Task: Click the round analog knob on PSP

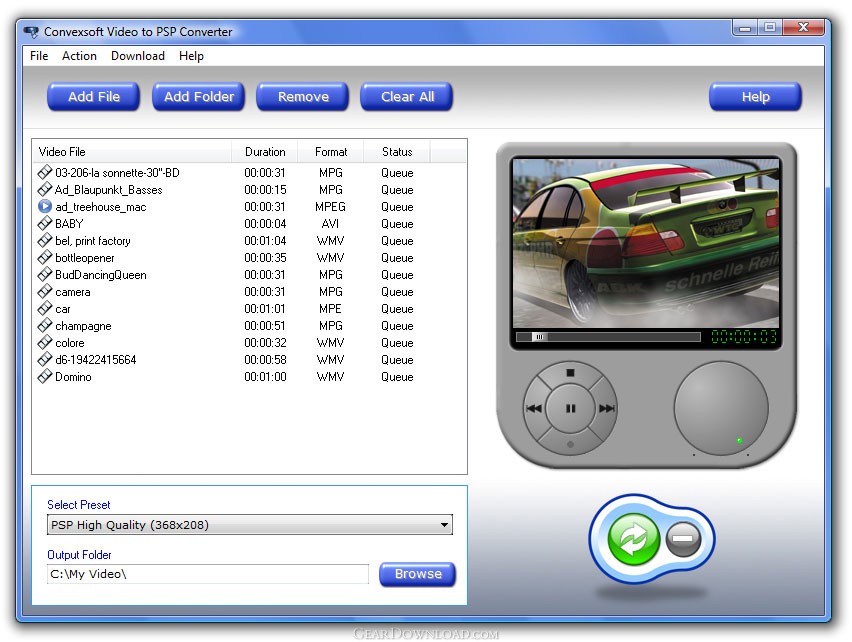Action: 721,408
